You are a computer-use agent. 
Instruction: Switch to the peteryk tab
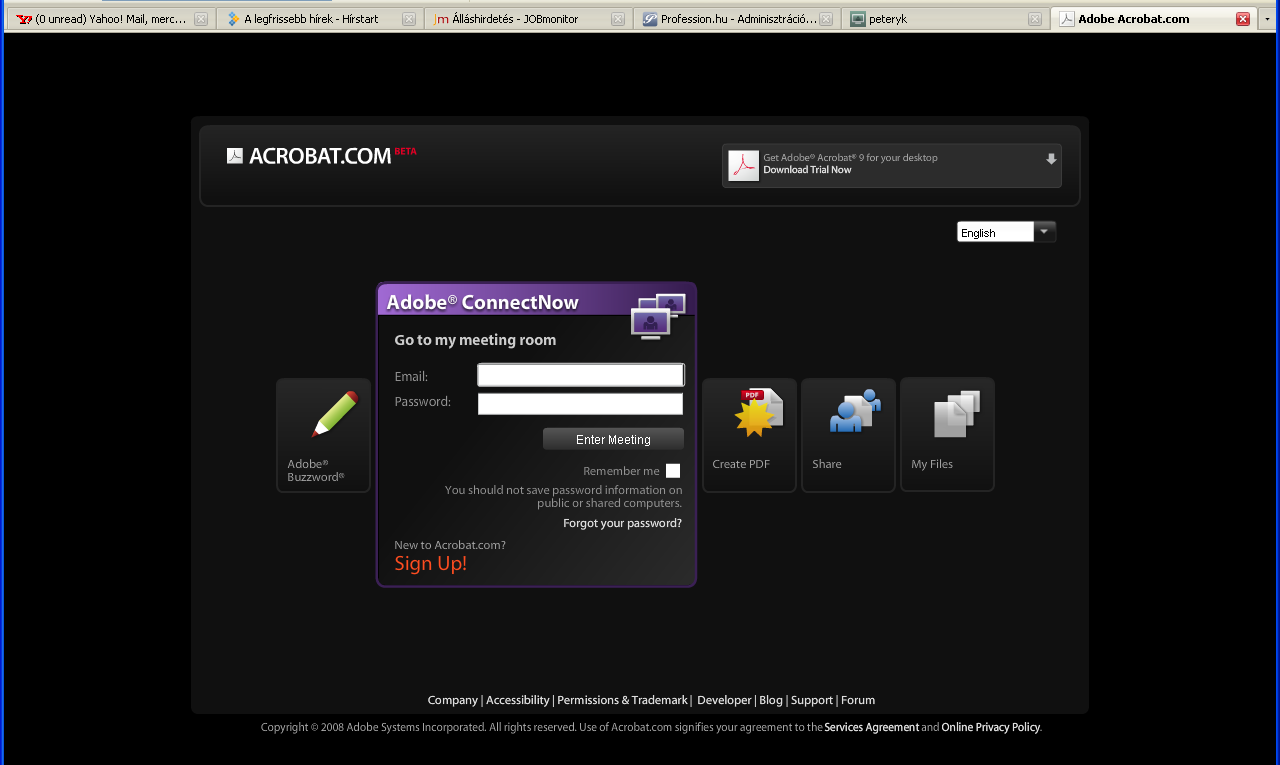click(x=945, y=19)
